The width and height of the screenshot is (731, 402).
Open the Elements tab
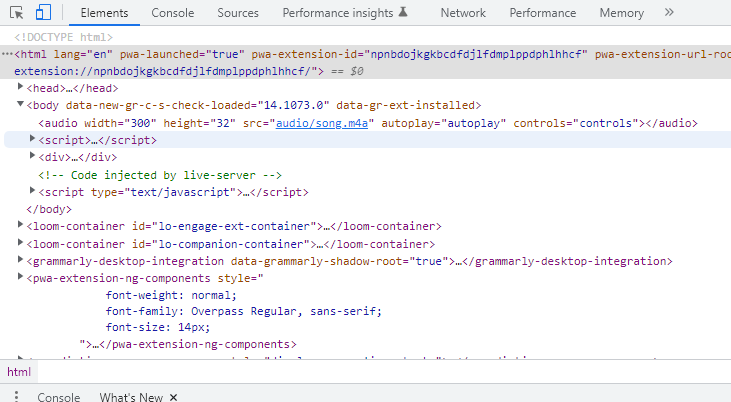click(x=104, y=13)
